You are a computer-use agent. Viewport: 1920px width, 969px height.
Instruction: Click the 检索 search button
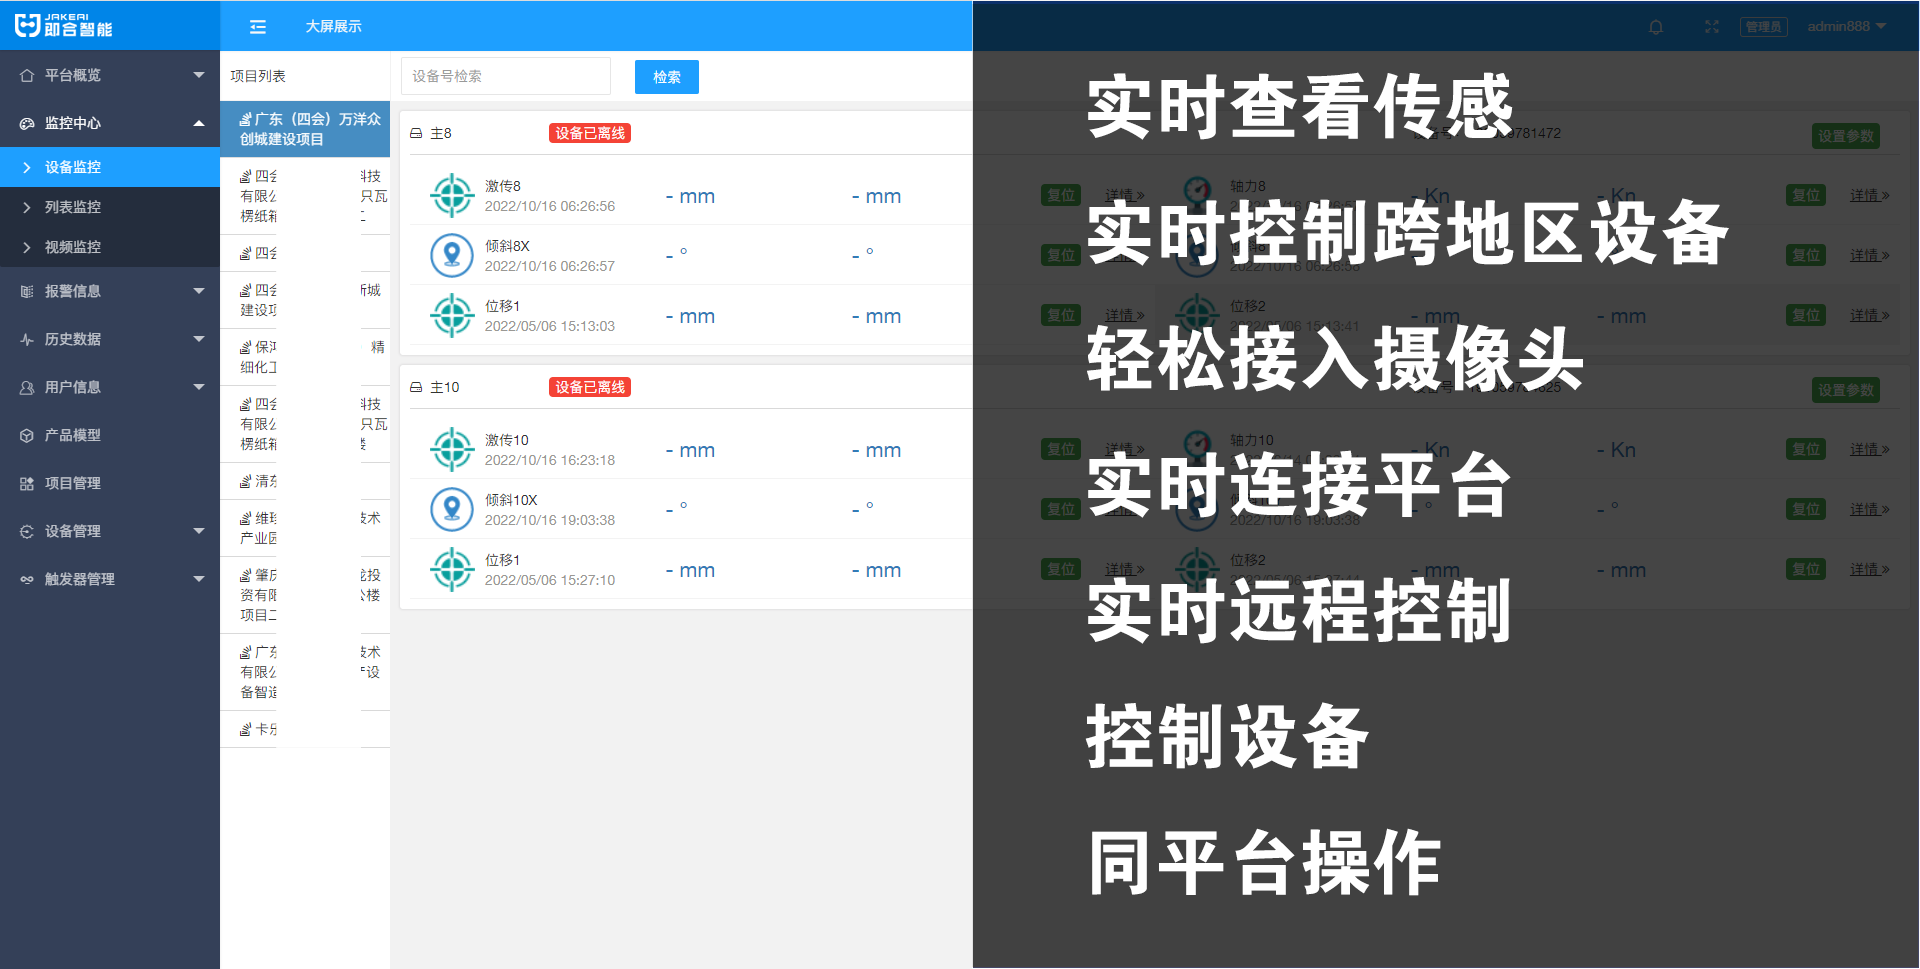(x=667, y=77)
